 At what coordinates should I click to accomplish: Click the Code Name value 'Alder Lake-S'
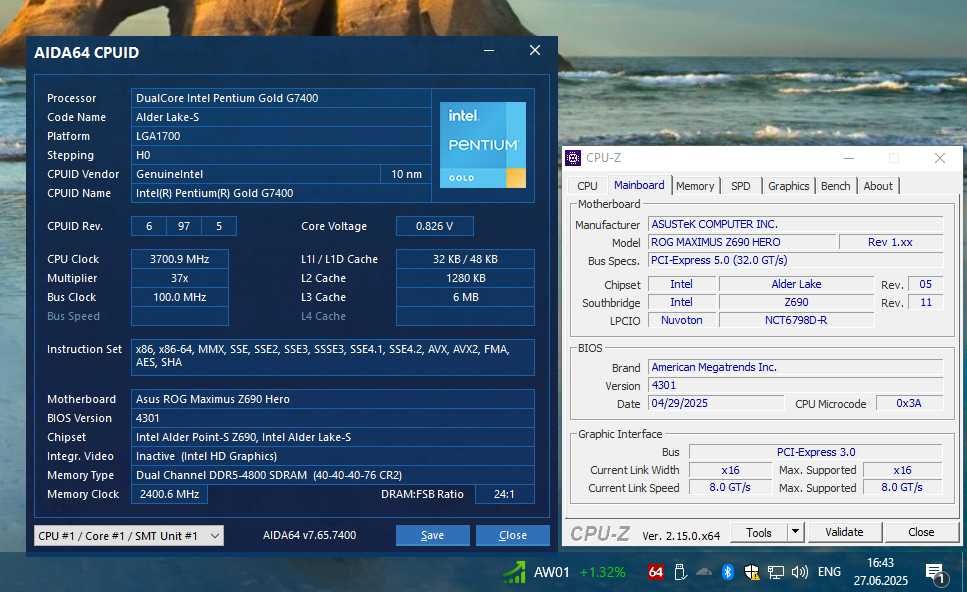[x=281, y=117]
